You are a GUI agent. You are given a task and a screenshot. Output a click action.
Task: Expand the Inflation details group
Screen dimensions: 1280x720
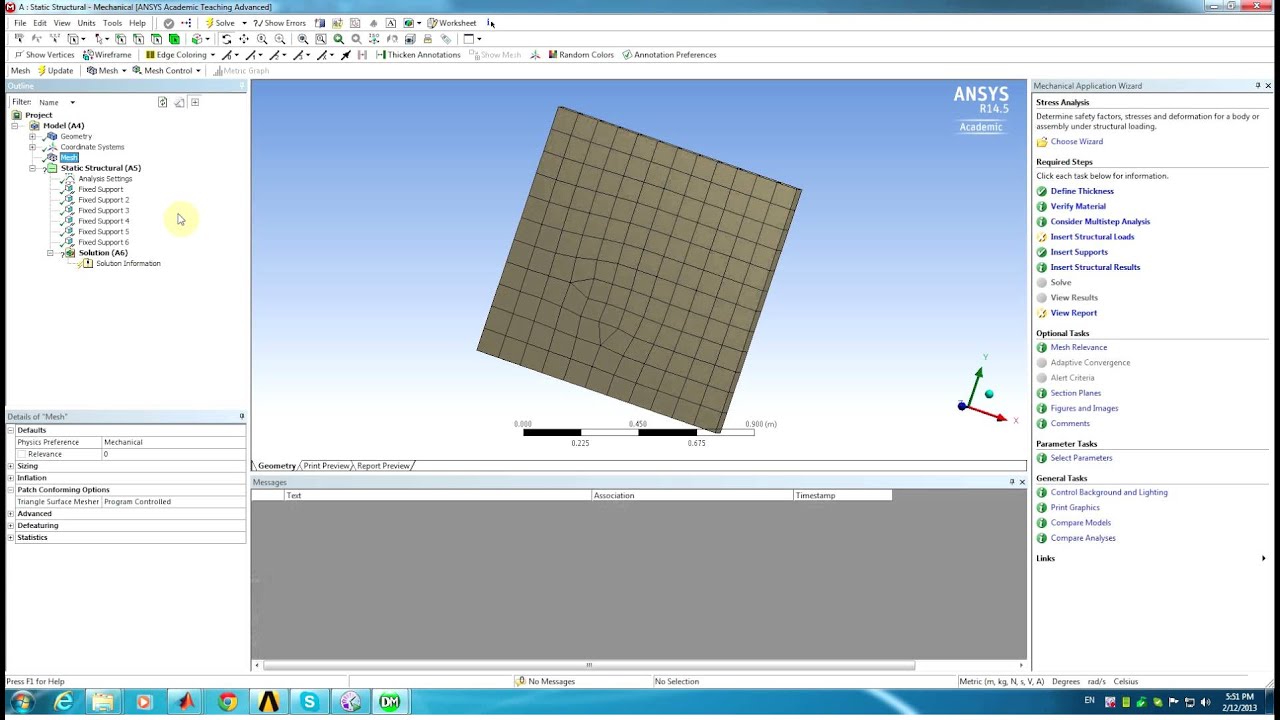11,478
